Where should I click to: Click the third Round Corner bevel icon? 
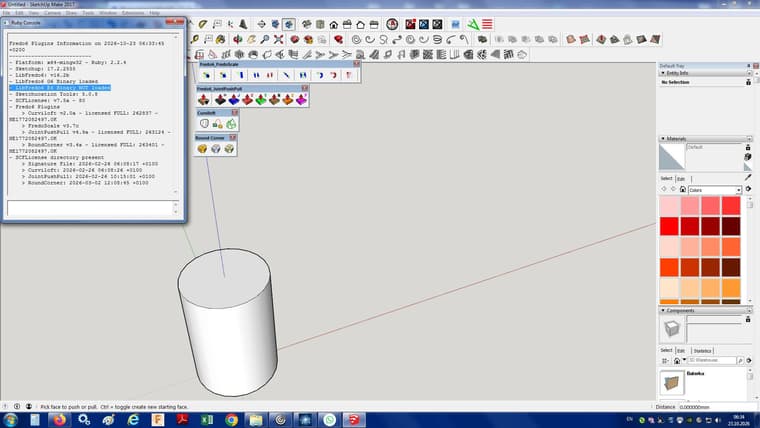pos(229,149)
